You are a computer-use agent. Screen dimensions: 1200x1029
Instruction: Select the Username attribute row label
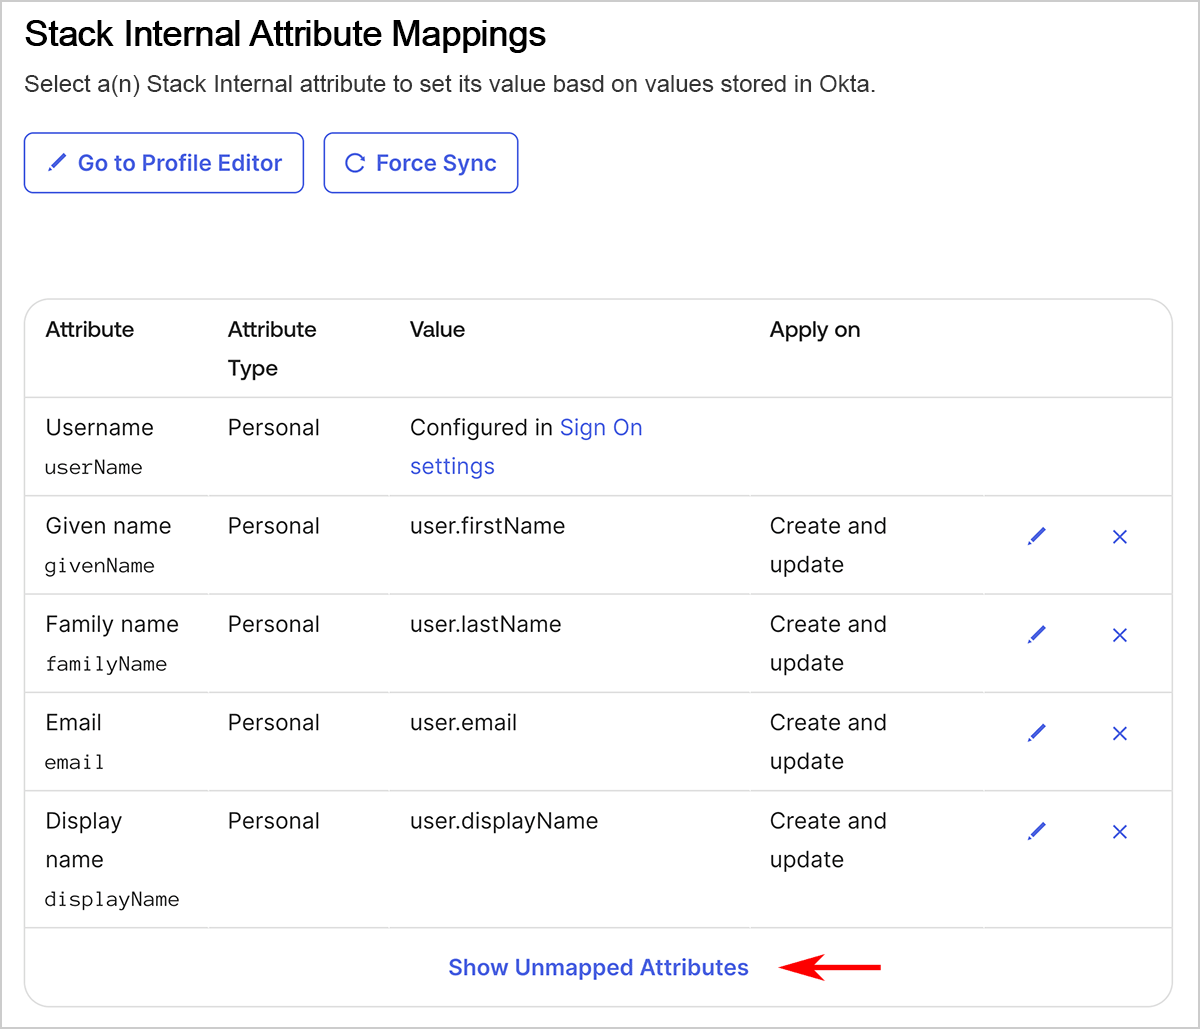100,428
